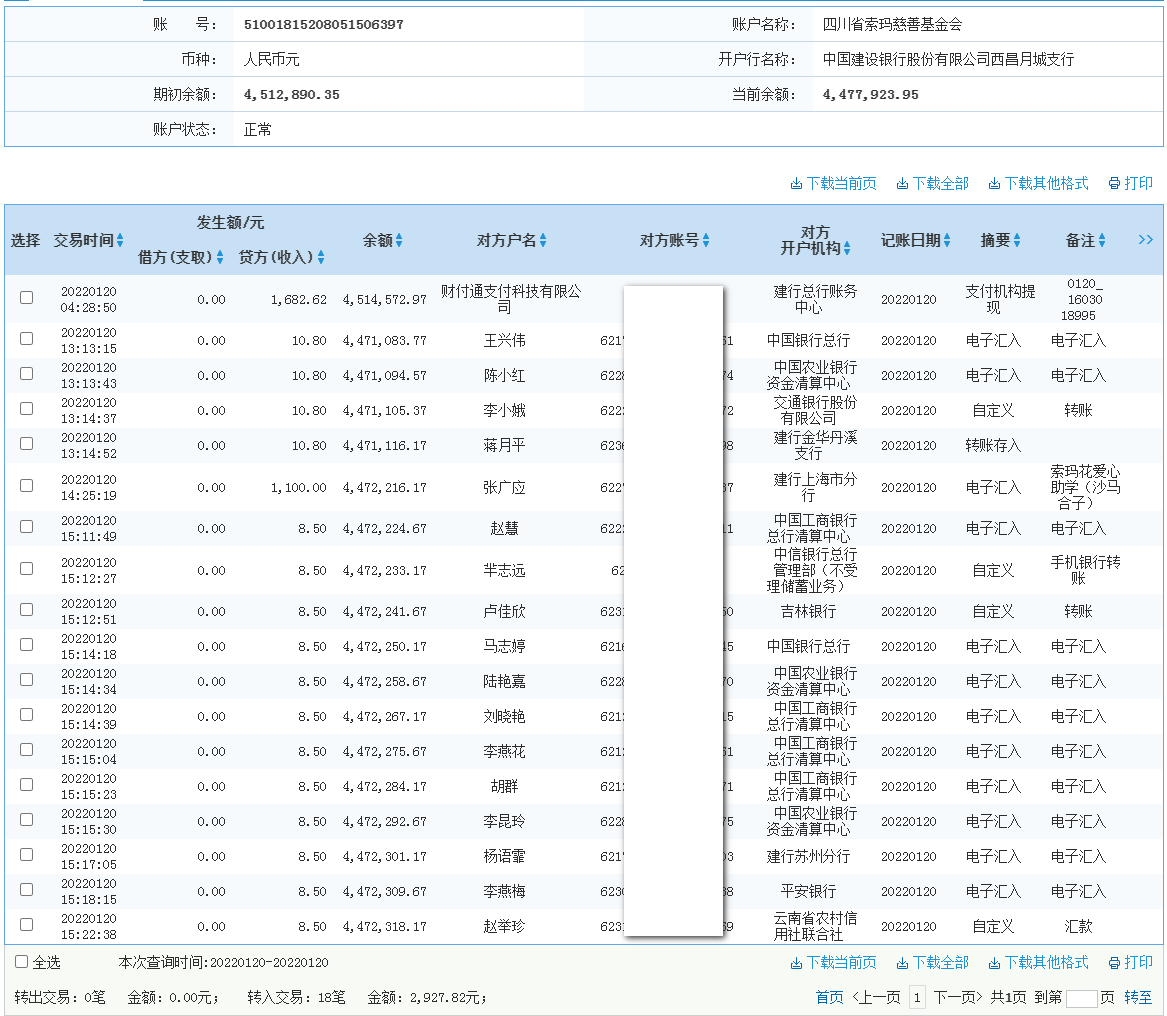Viewport: 1167px width, 1016px height.
Task: Sort by remarks (备注) column arrows
Action: (1102, 240)
